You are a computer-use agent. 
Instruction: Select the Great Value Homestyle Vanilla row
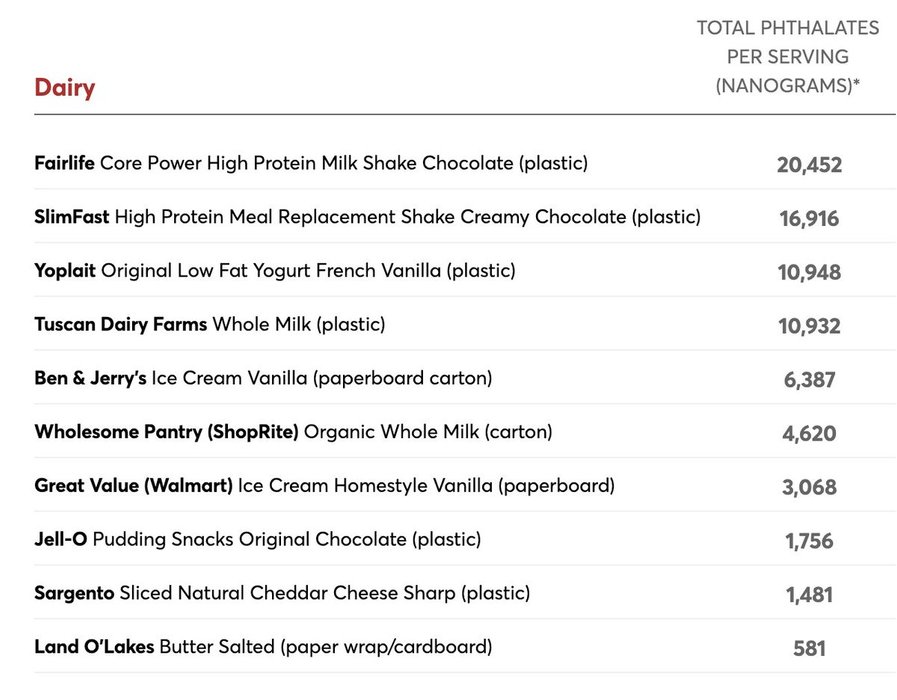pyautogui.click(x=465, y=486)
